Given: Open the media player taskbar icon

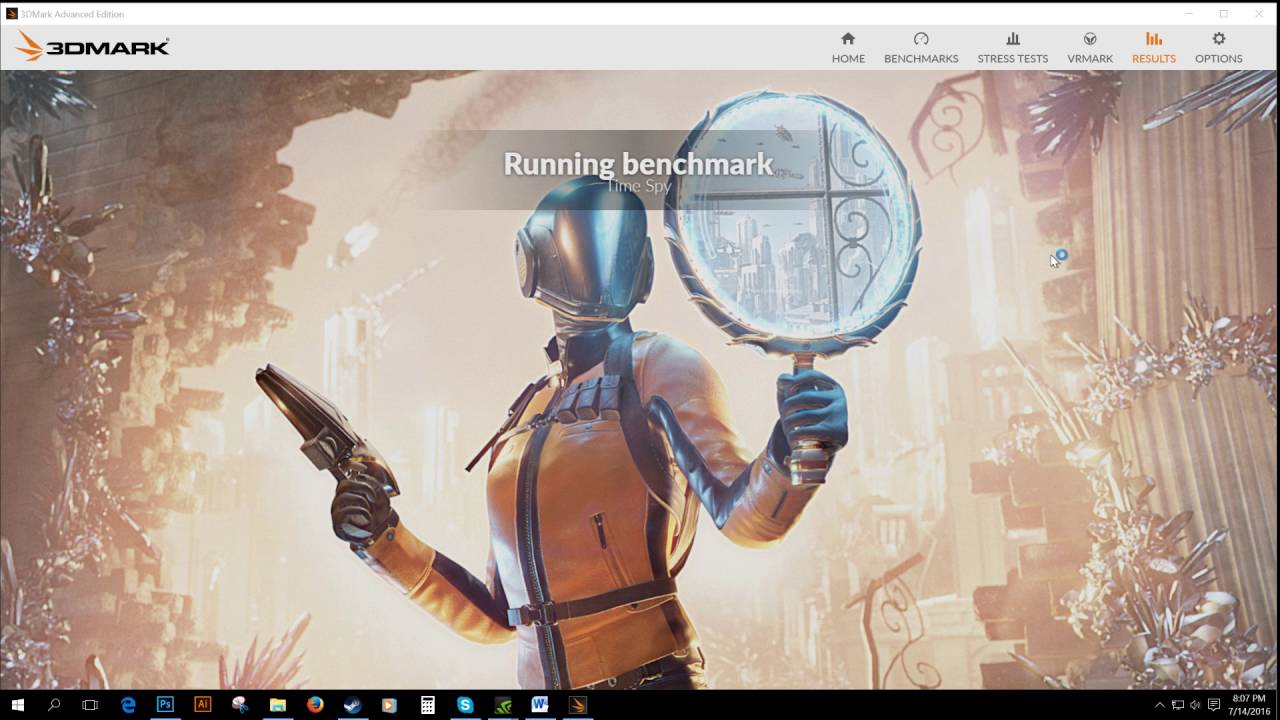Looking at the screenshot, I should pos(390,705).
